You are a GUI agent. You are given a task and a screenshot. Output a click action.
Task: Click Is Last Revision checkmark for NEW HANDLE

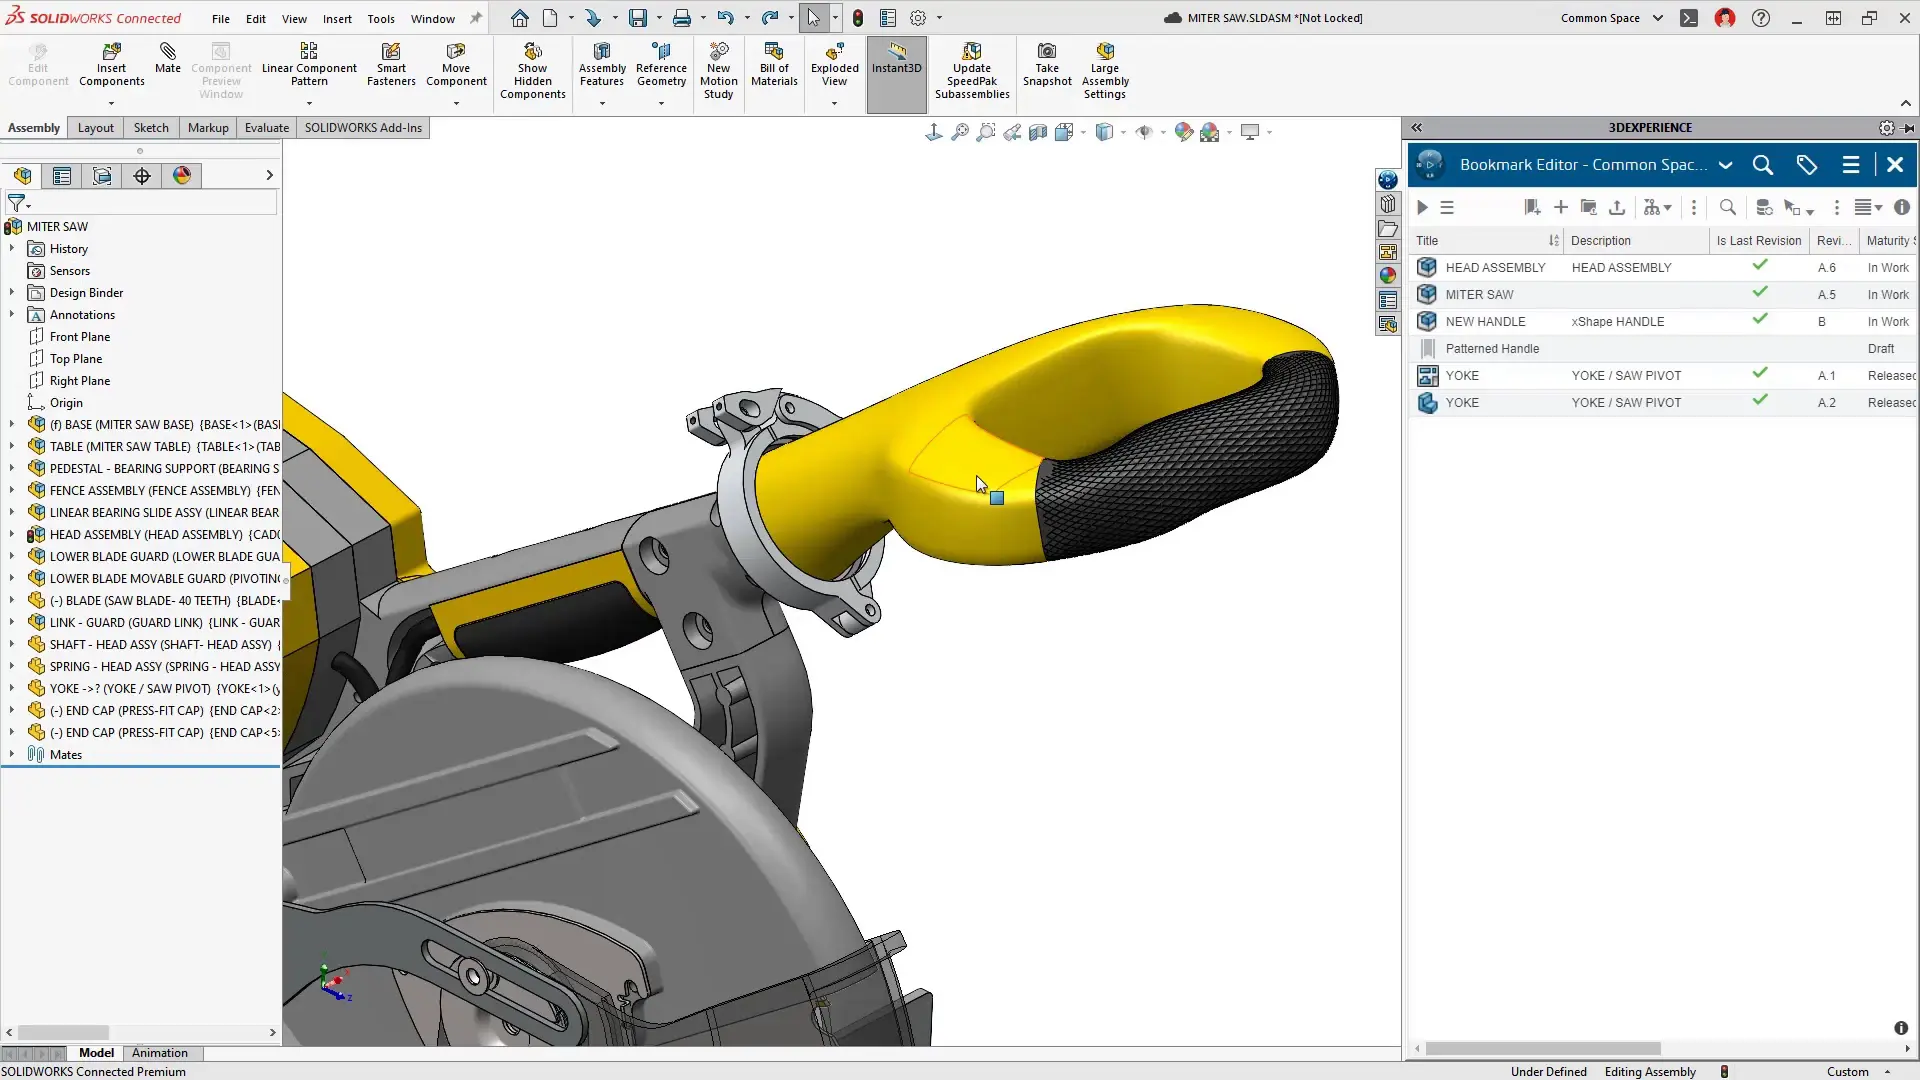[1760, 320]
